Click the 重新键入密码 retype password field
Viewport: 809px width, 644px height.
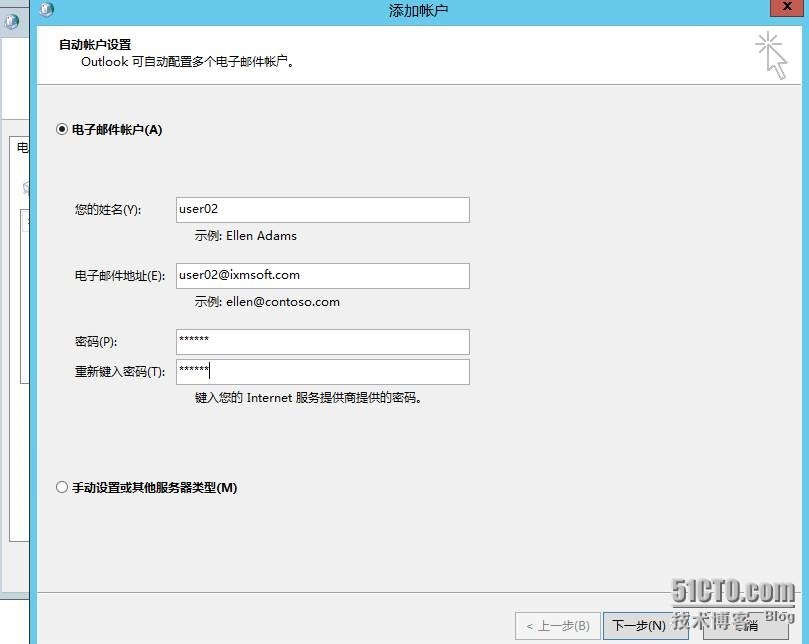[x=322, y=372]
